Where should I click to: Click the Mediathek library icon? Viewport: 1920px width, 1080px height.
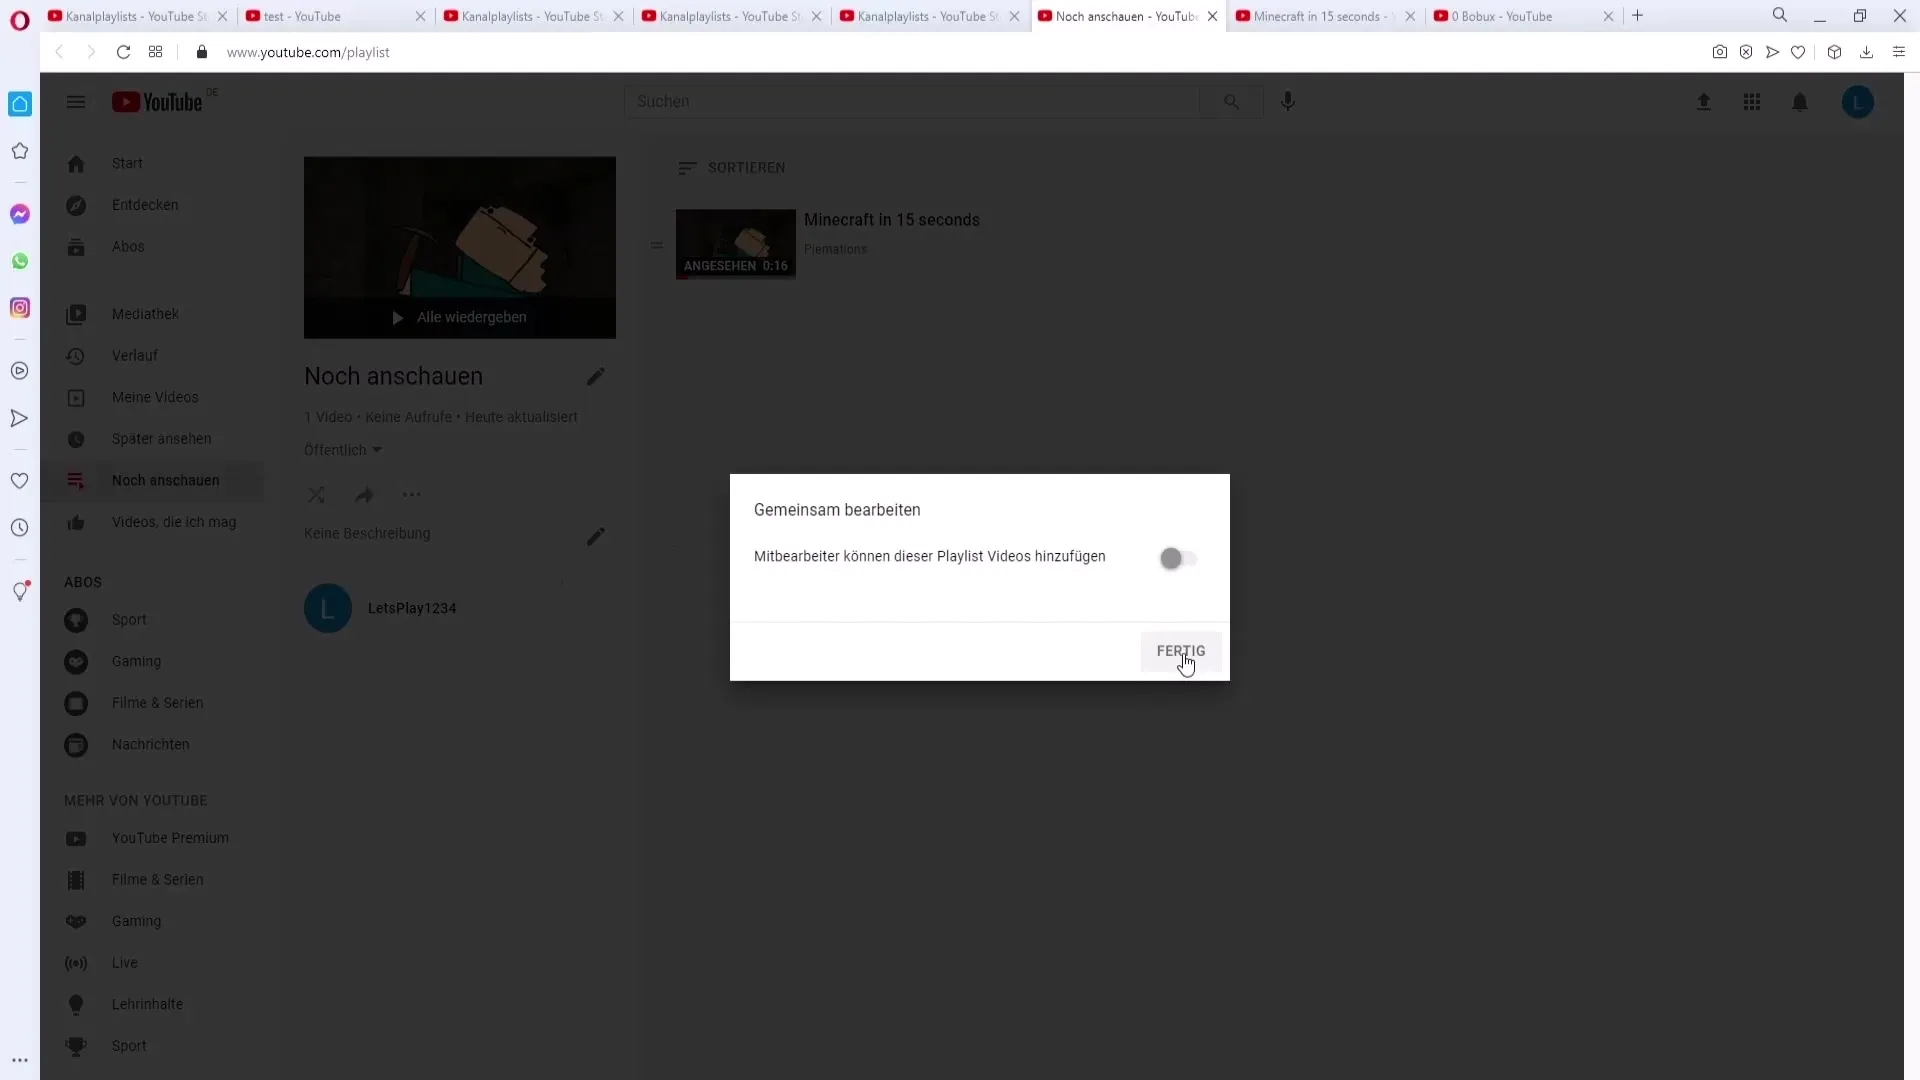75,313
